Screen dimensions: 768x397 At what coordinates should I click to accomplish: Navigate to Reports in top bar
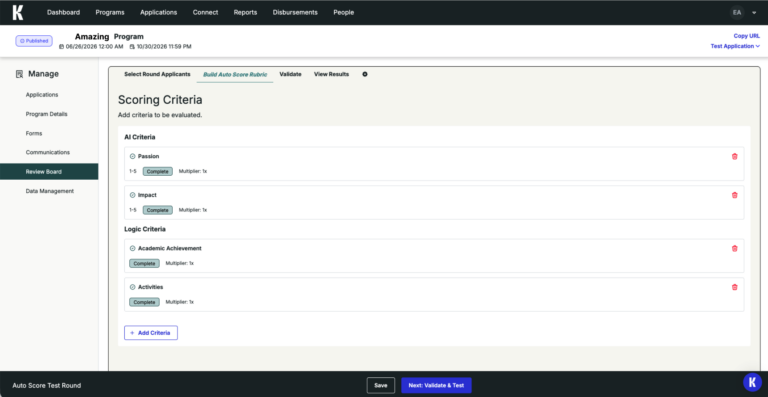point(245,13)
